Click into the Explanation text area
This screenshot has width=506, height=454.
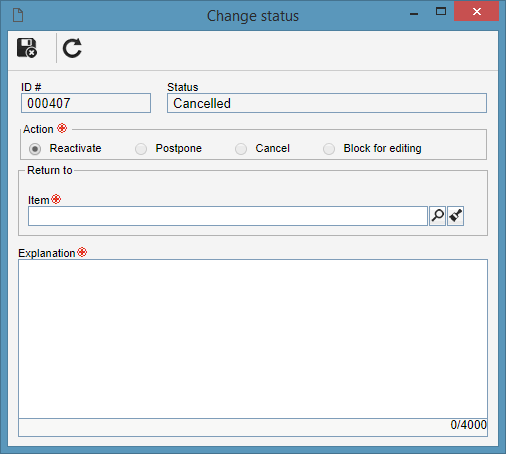point(253,339)
